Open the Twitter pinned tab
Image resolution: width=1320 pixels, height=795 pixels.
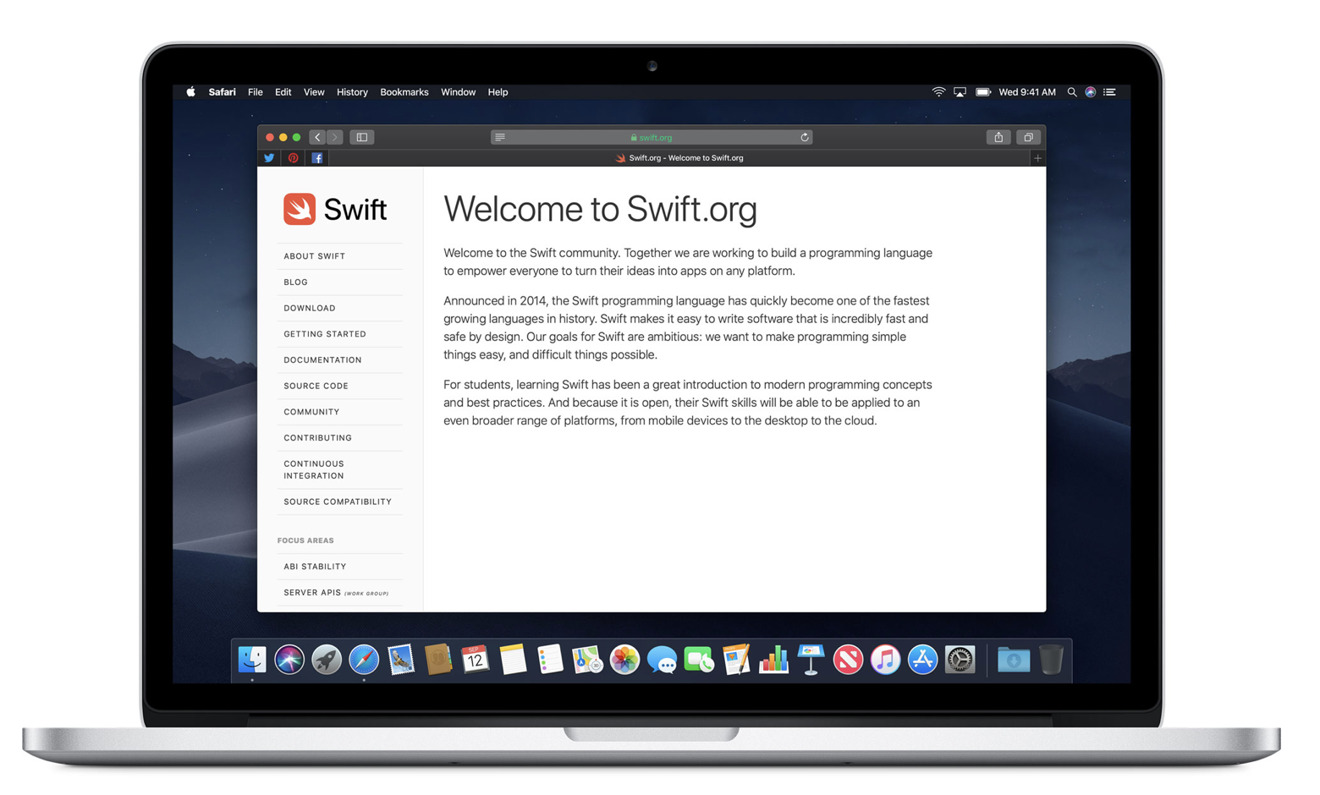(269, 158)
